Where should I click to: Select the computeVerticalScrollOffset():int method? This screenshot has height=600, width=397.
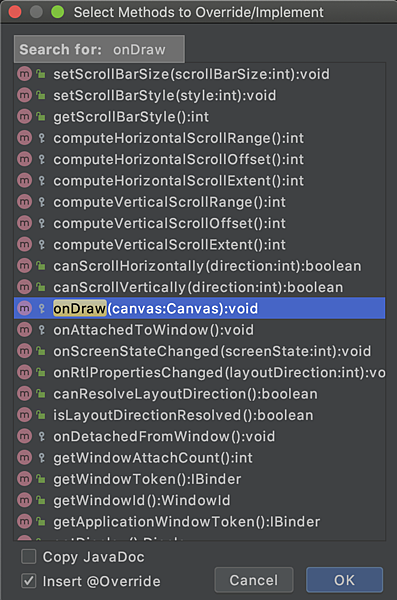pos(199,223)
